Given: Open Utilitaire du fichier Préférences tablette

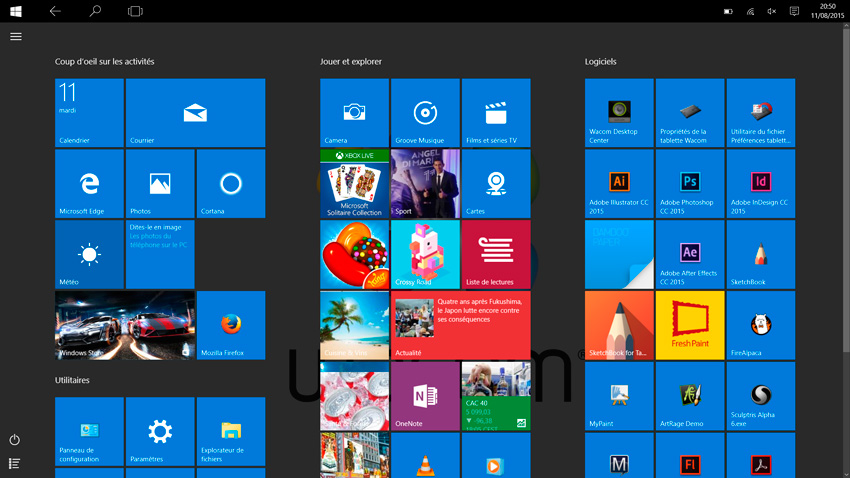Looking at the screenshot, I should [x=761, y=113].
